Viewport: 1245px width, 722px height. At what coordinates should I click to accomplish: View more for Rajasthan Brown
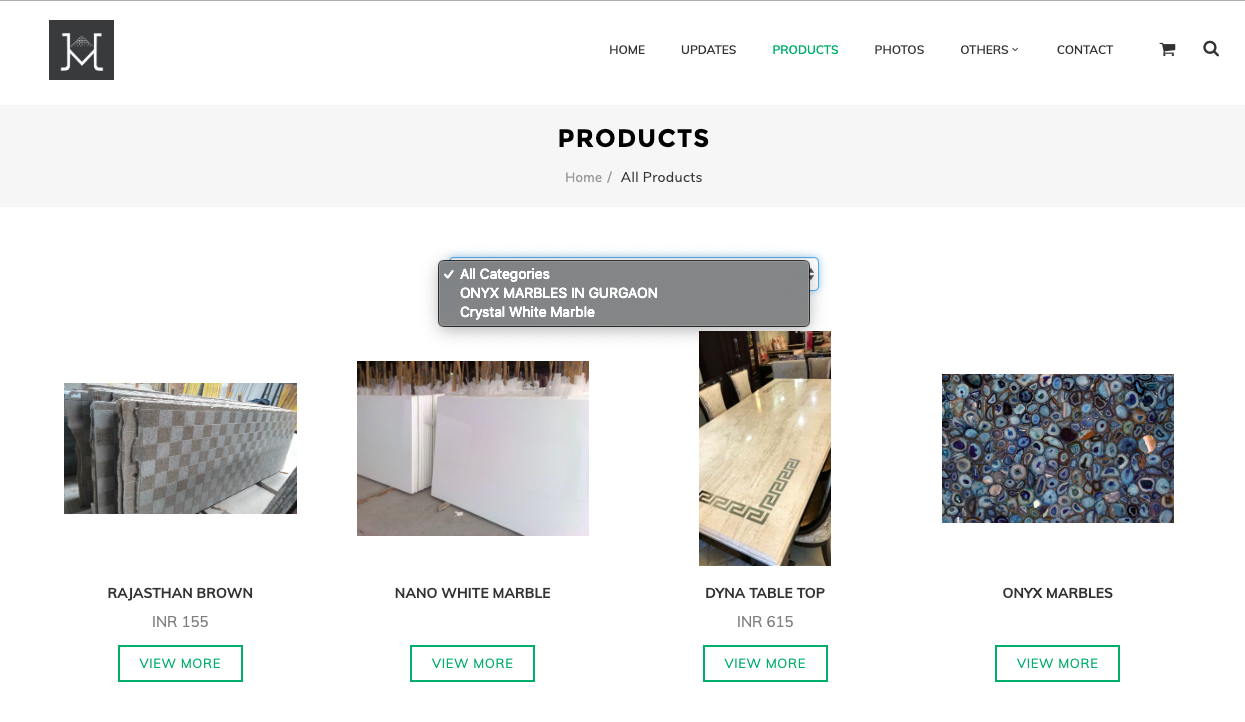(x=180, y=663)
